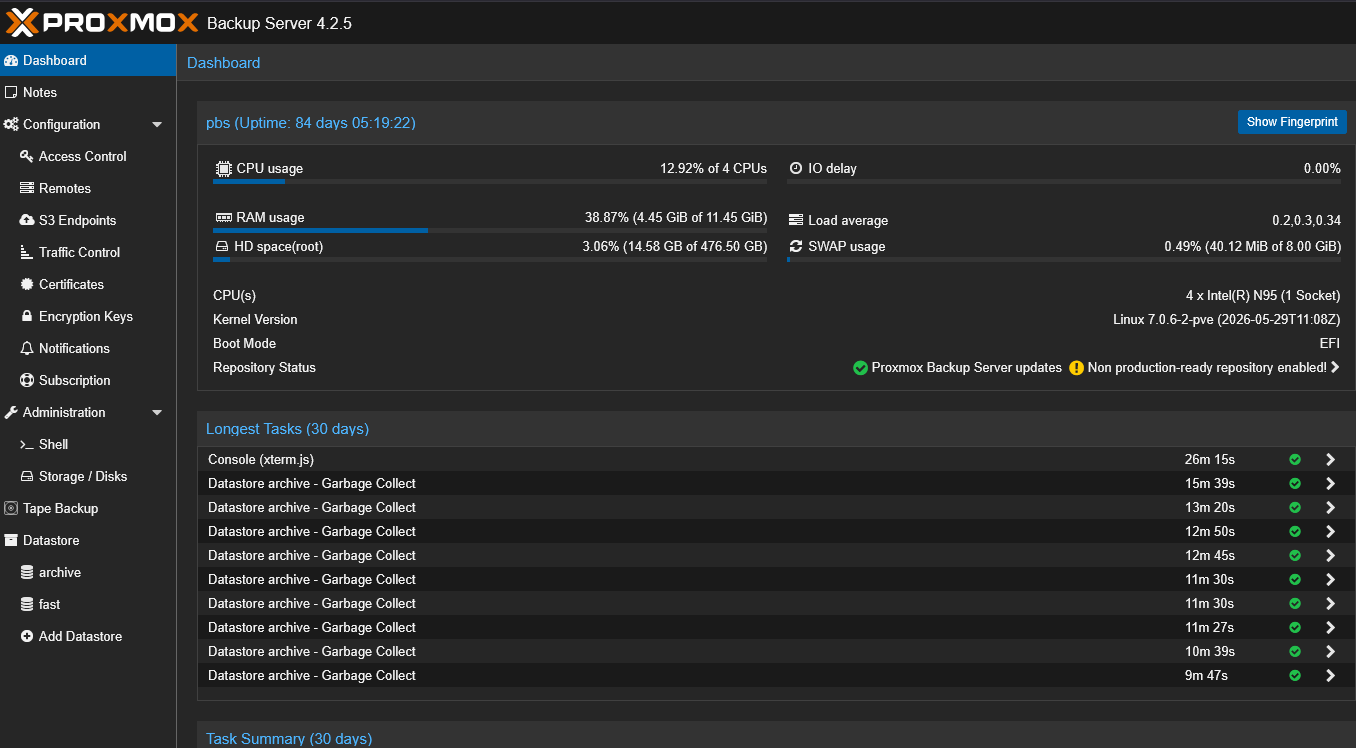The image size is (1356, 748).
Task: Click the Show Fingerprint button
Action: (1292, 122)
